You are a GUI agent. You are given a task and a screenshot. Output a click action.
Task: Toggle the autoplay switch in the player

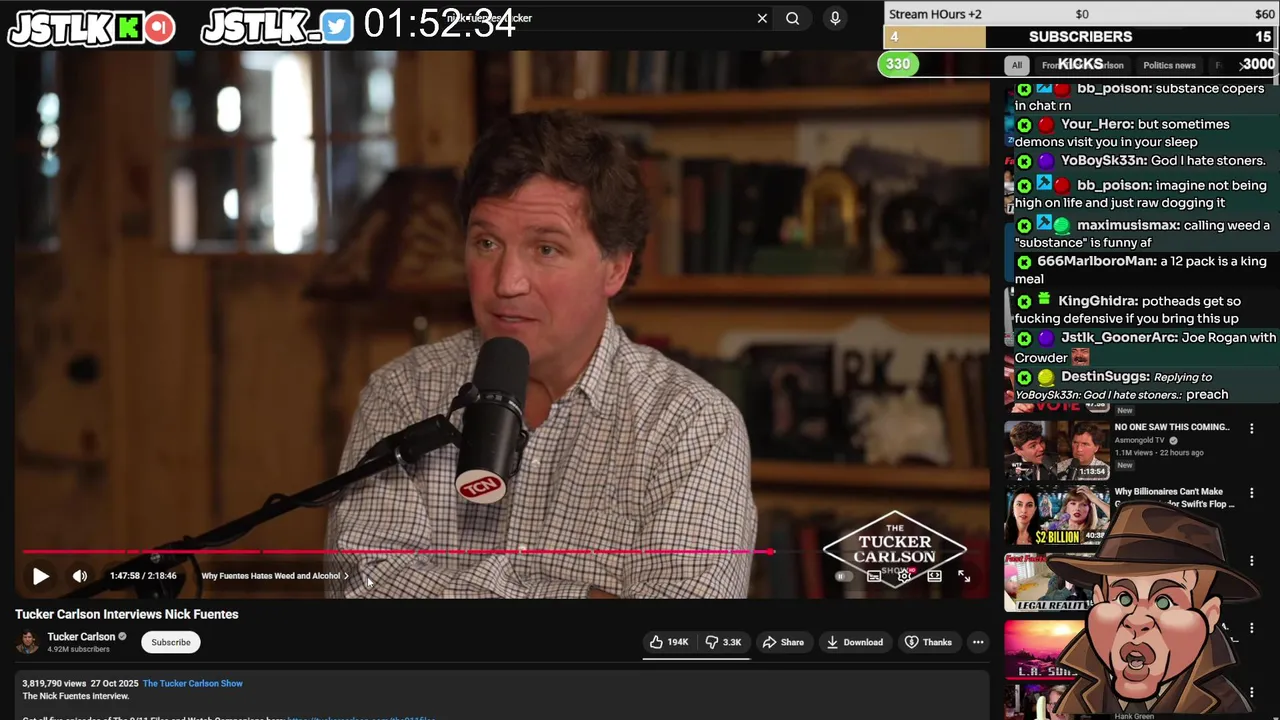pyautogui.click(x=845, y=576)
